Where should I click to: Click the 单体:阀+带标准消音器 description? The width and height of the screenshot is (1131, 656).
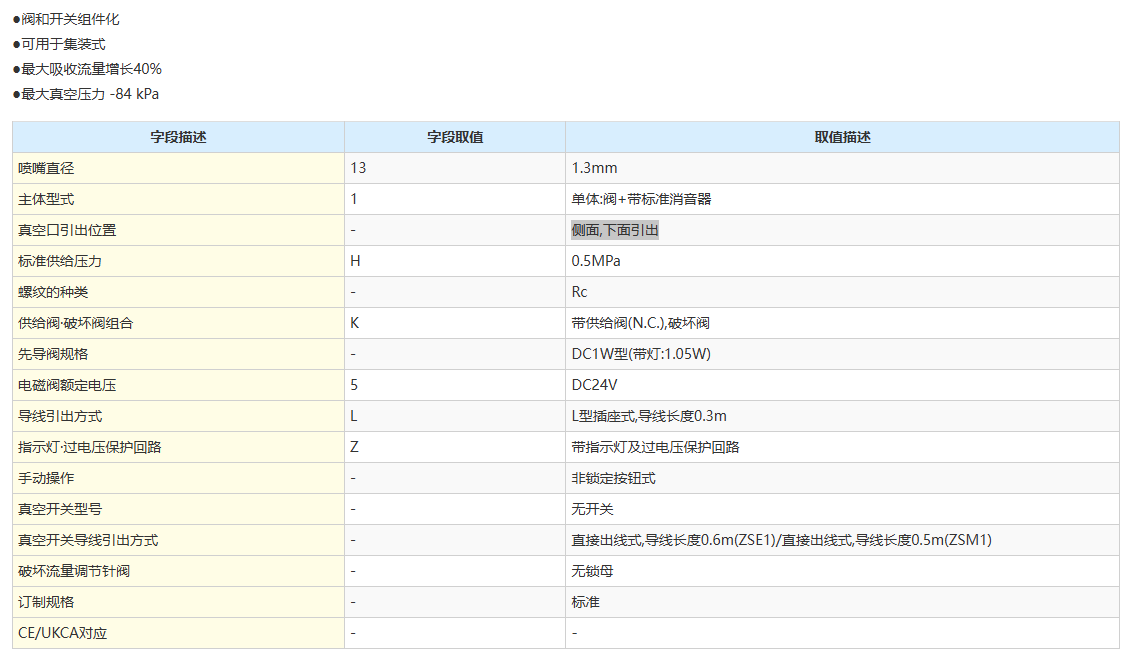tap(641, 199)
